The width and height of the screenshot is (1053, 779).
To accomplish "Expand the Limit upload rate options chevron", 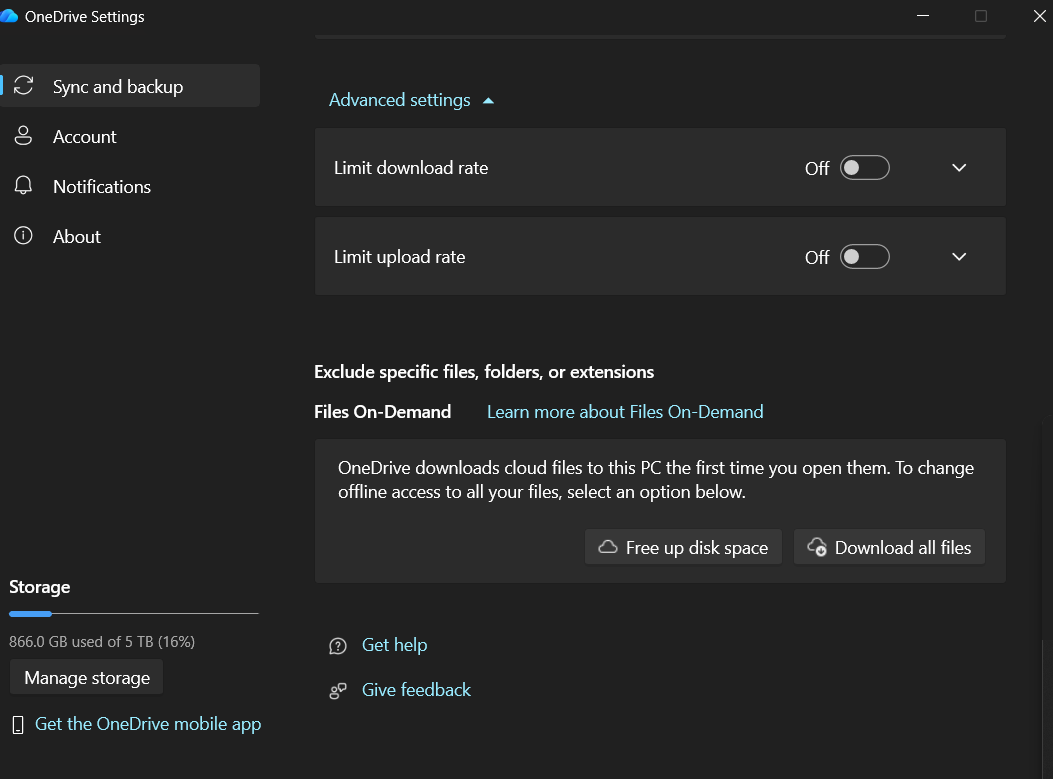I will pyautogui.click(x=959, y=257).
